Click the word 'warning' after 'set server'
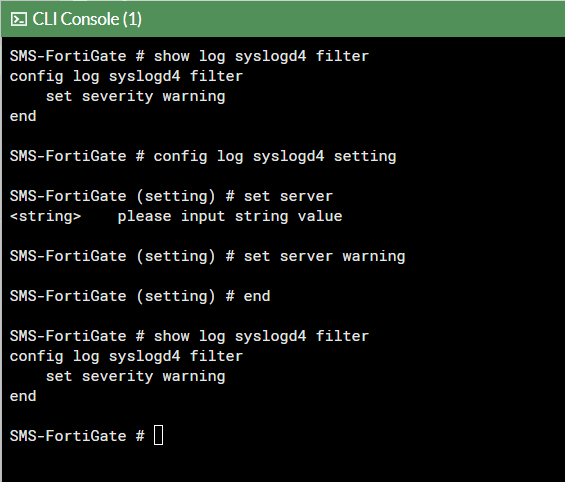 tap(374, 256)
